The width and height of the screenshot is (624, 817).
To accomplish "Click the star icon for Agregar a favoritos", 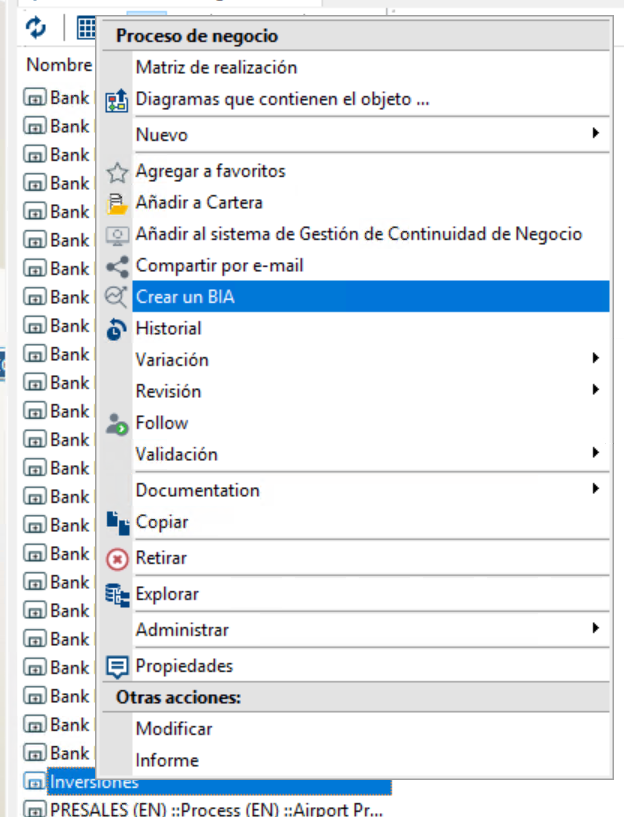I will (117, 172).
